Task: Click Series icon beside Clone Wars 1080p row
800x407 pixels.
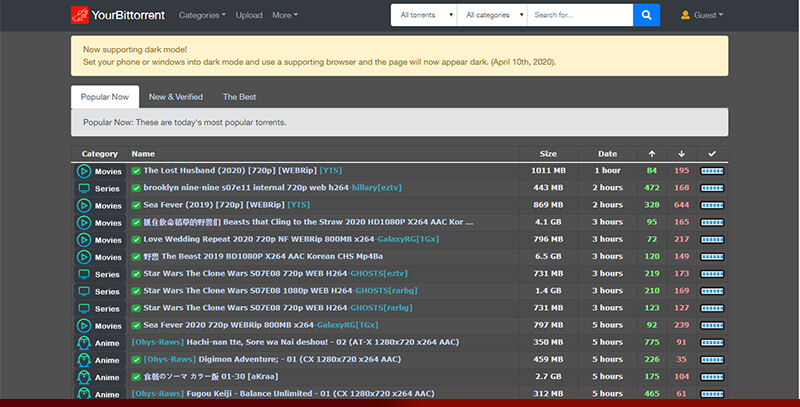Action: (x=84, y=291)
